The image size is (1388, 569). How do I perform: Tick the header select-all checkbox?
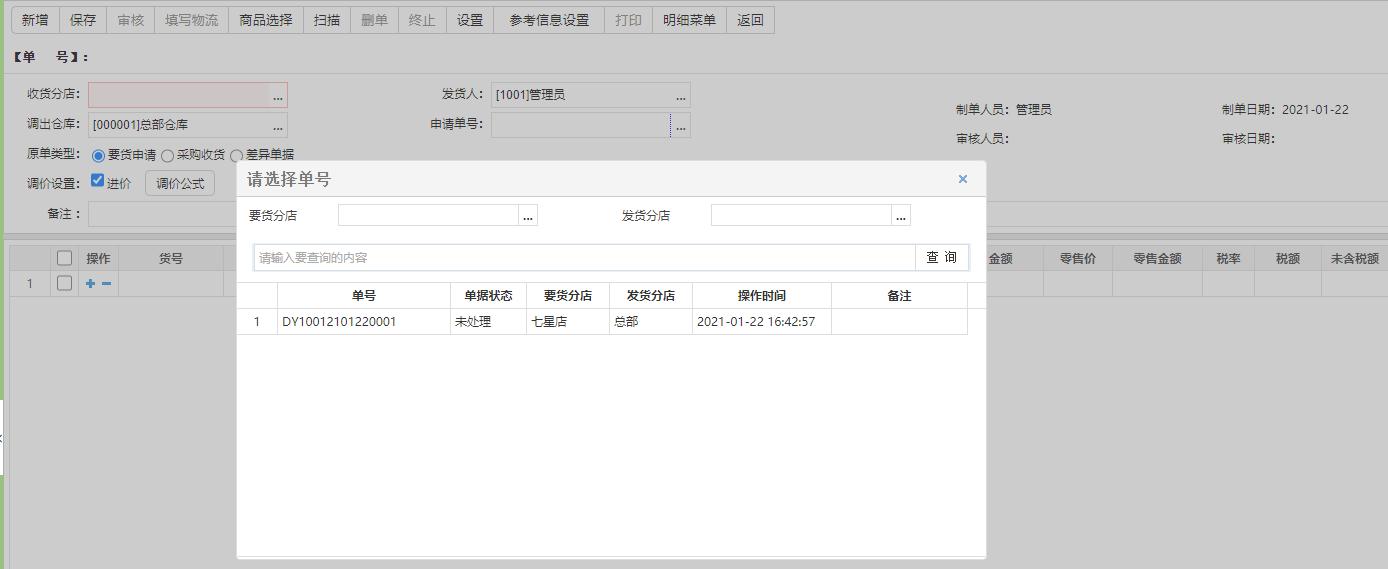coord(65,258)
